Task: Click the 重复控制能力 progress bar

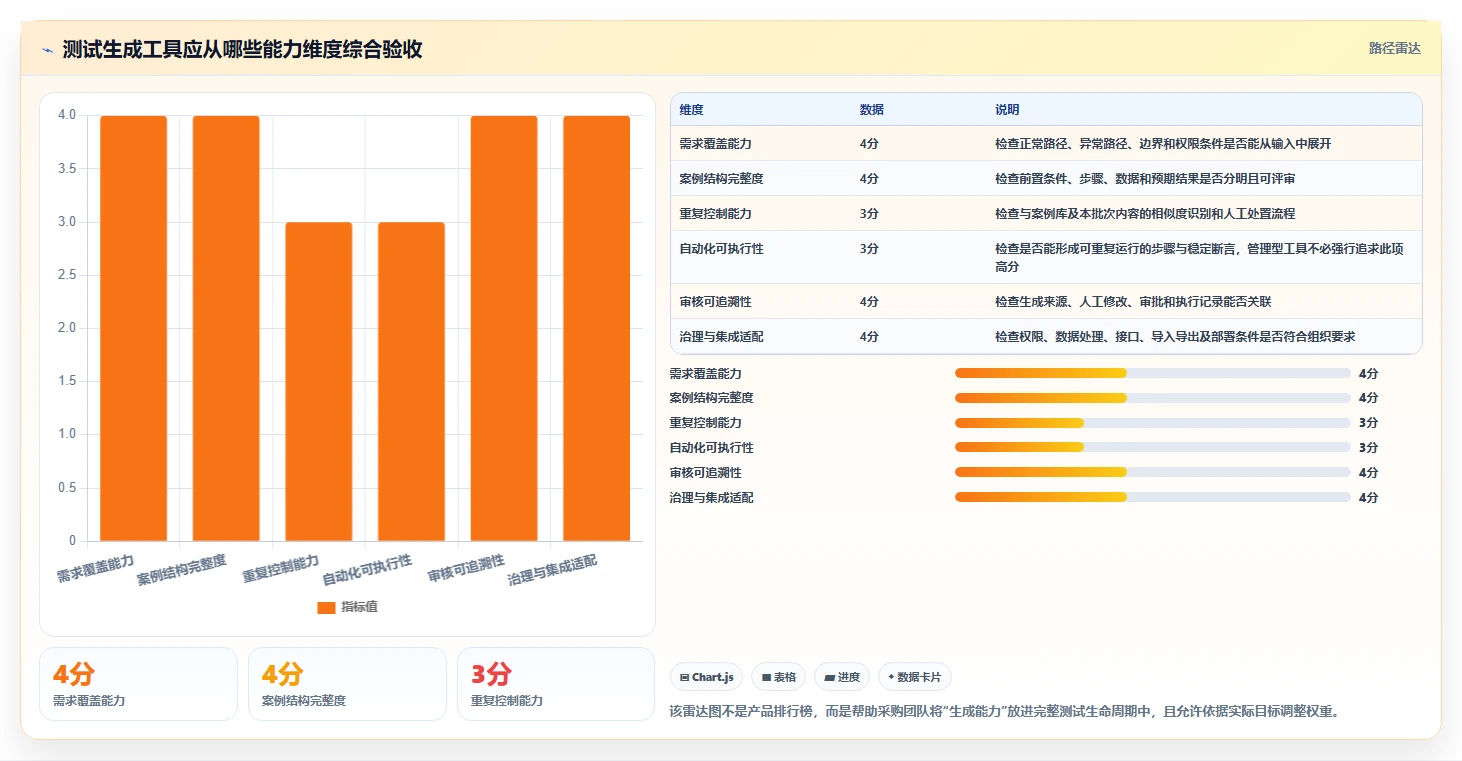Action: [x=1152, y=423]
